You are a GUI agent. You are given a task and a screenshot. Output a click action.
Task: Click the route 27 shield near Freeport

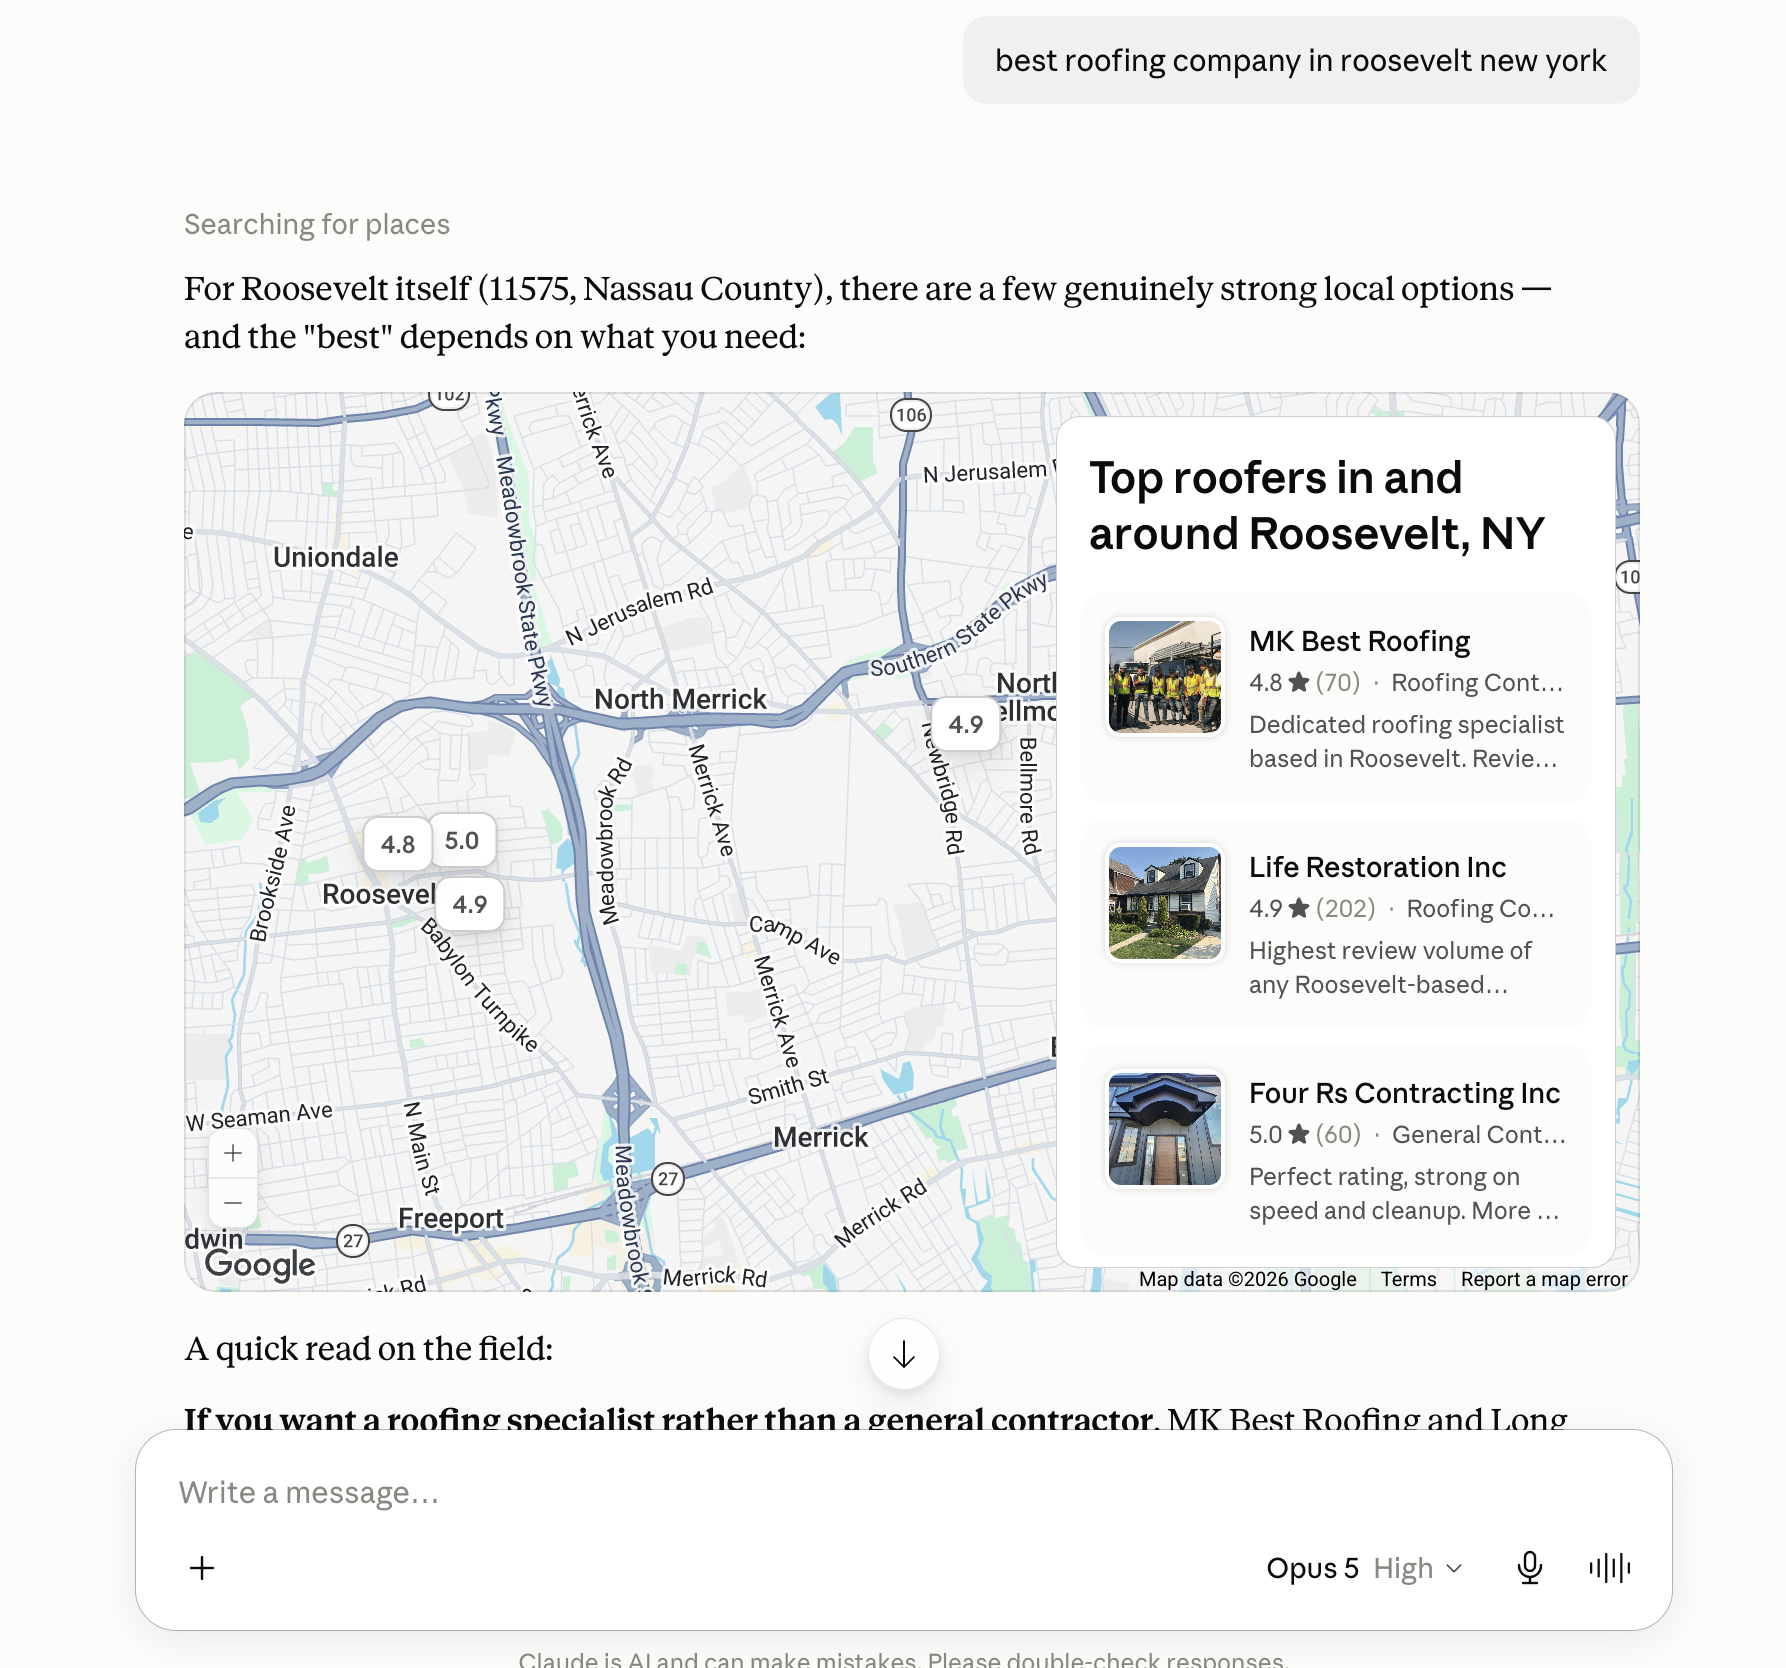coord(352,1241)
